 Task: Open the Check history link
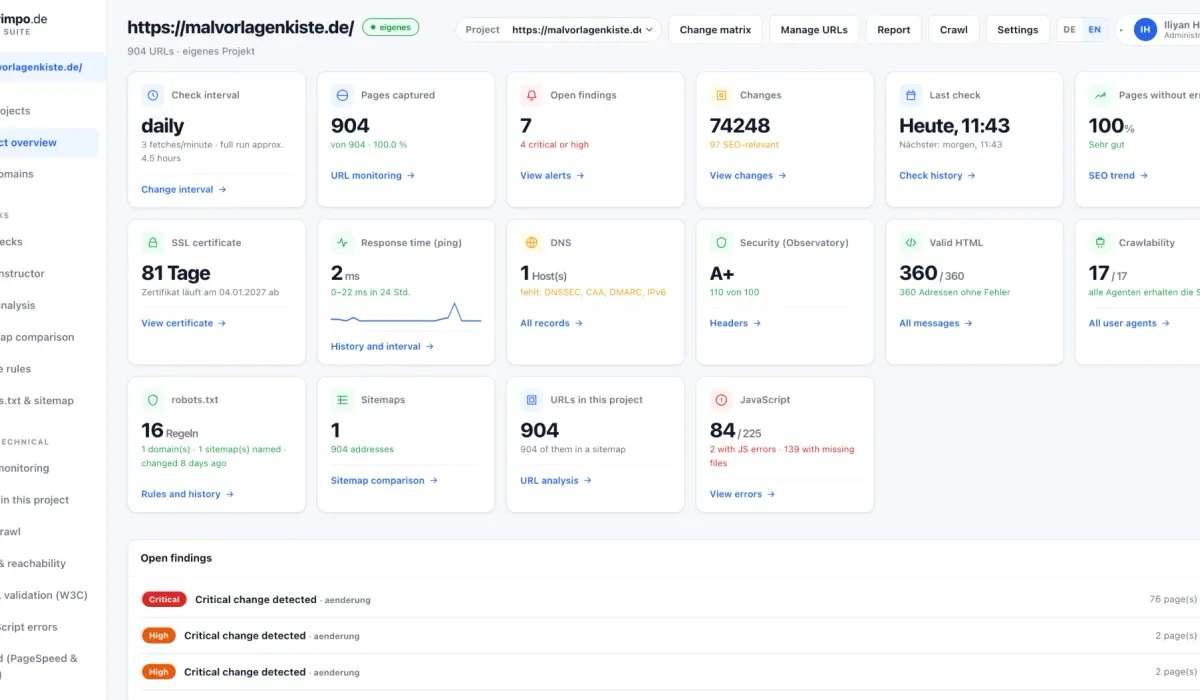coord(937,175)
